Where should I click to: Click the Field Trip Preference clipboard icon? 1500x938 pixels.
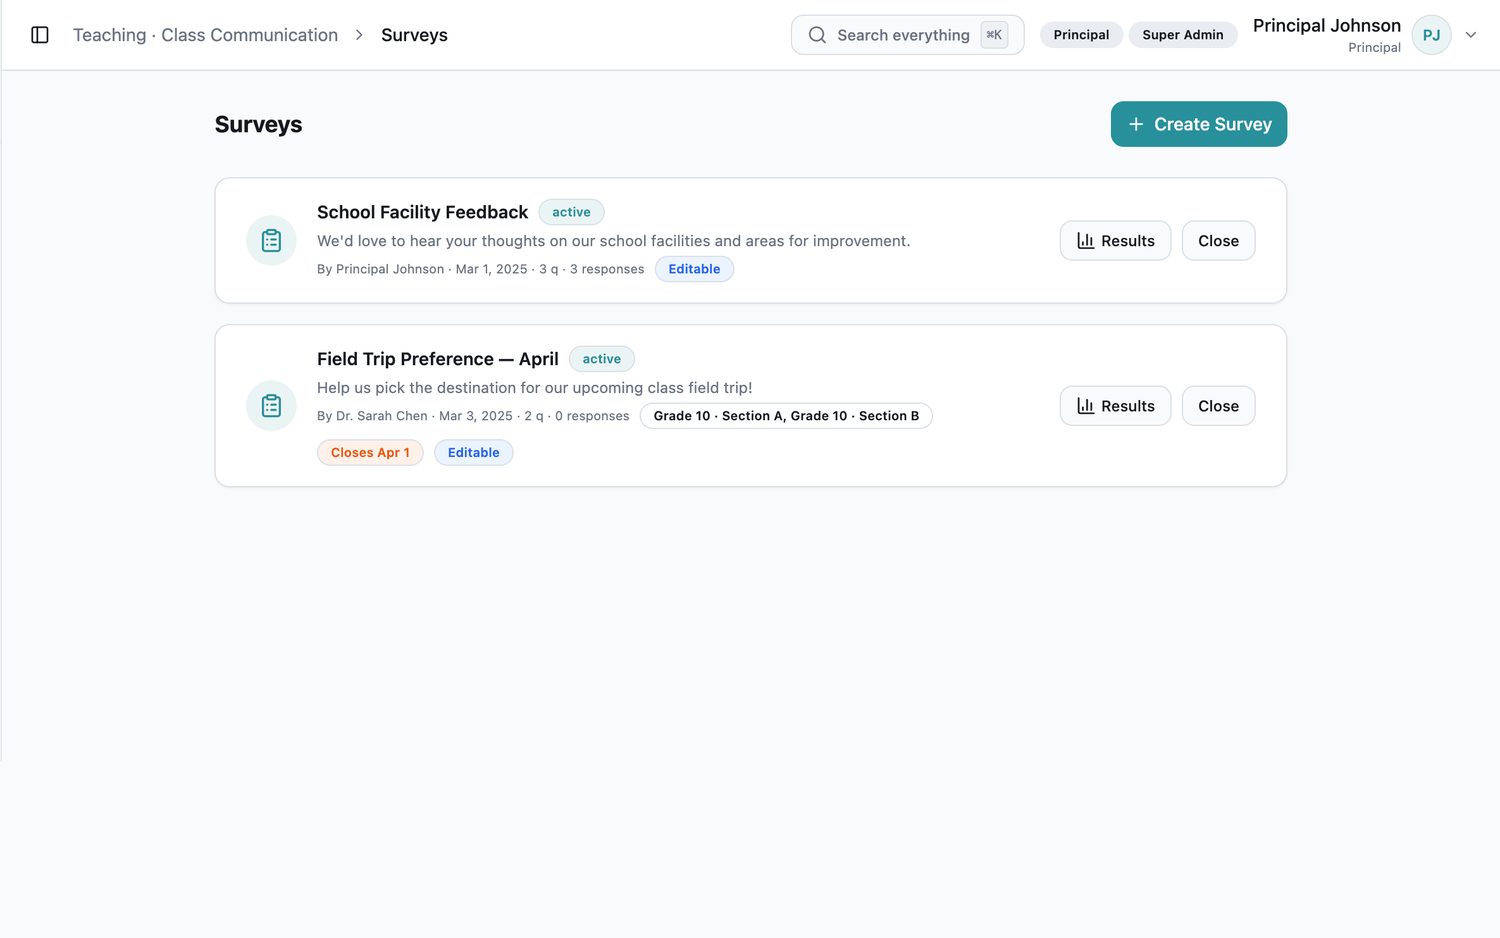tap(271, 406)
